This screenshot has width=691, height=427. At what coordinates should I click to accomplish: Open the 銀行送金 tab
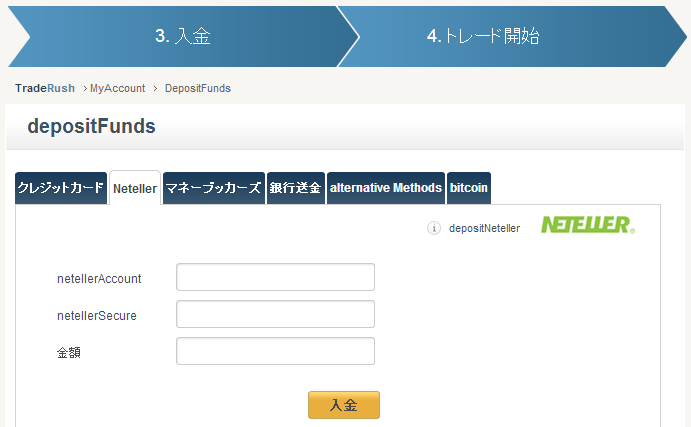tap(296, 188)
